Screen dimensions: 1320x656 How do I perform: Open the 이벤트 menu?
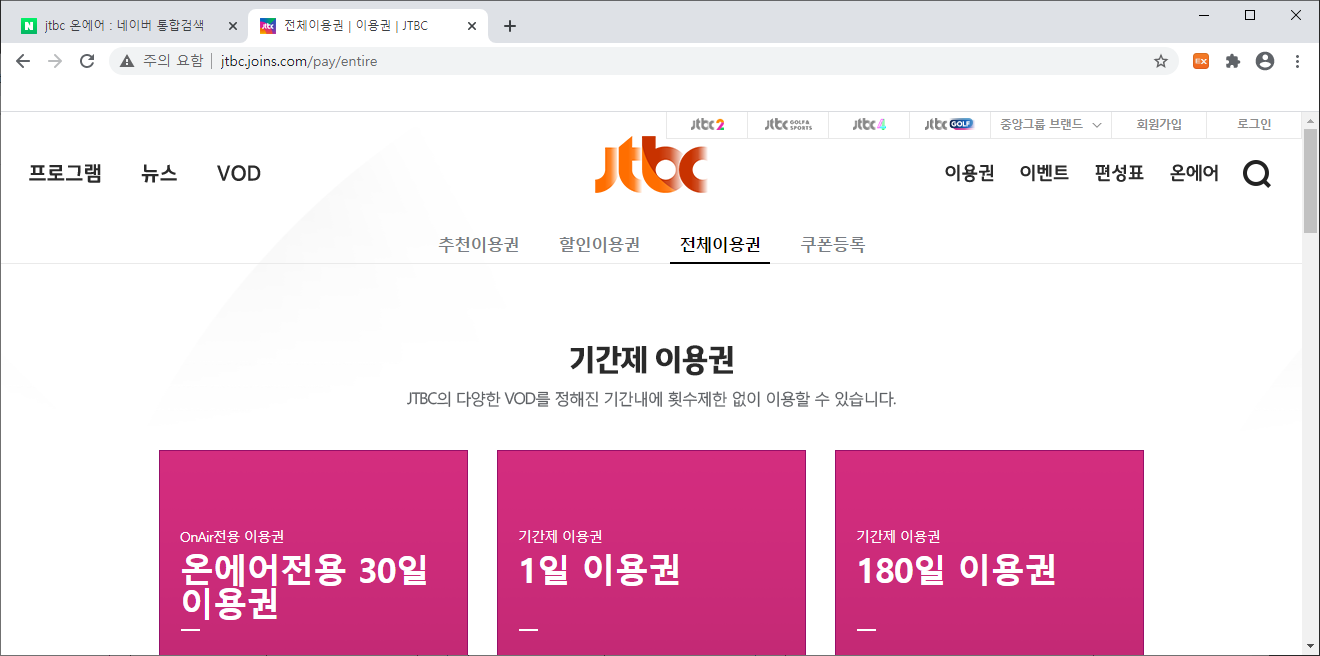click(1044, 173)
